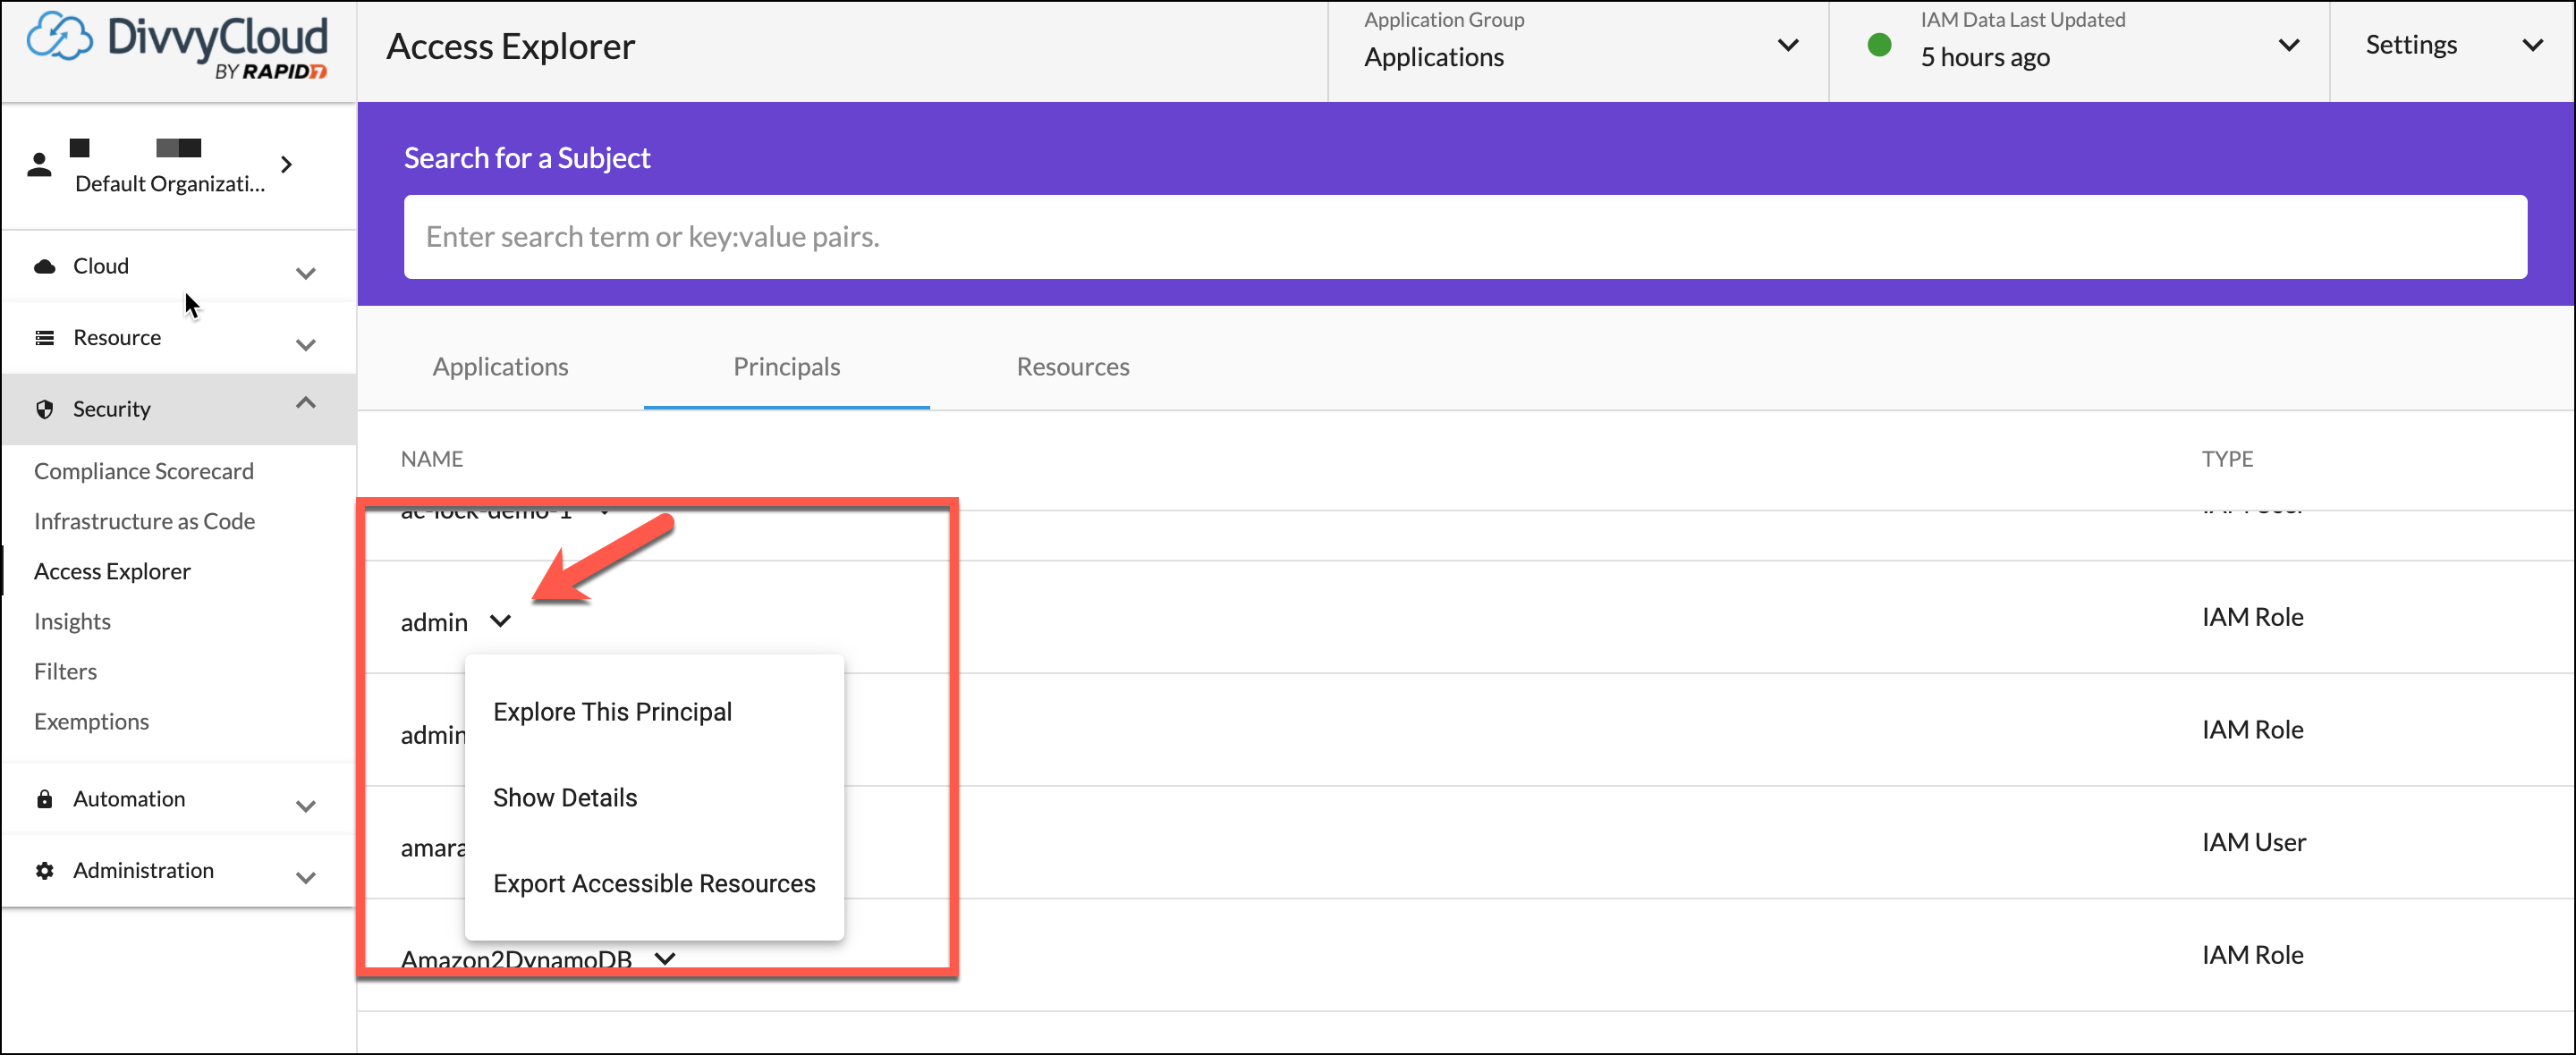
Task: Open Amazon2DynamoDB row chevron
Action: click(x=665, y=959)
